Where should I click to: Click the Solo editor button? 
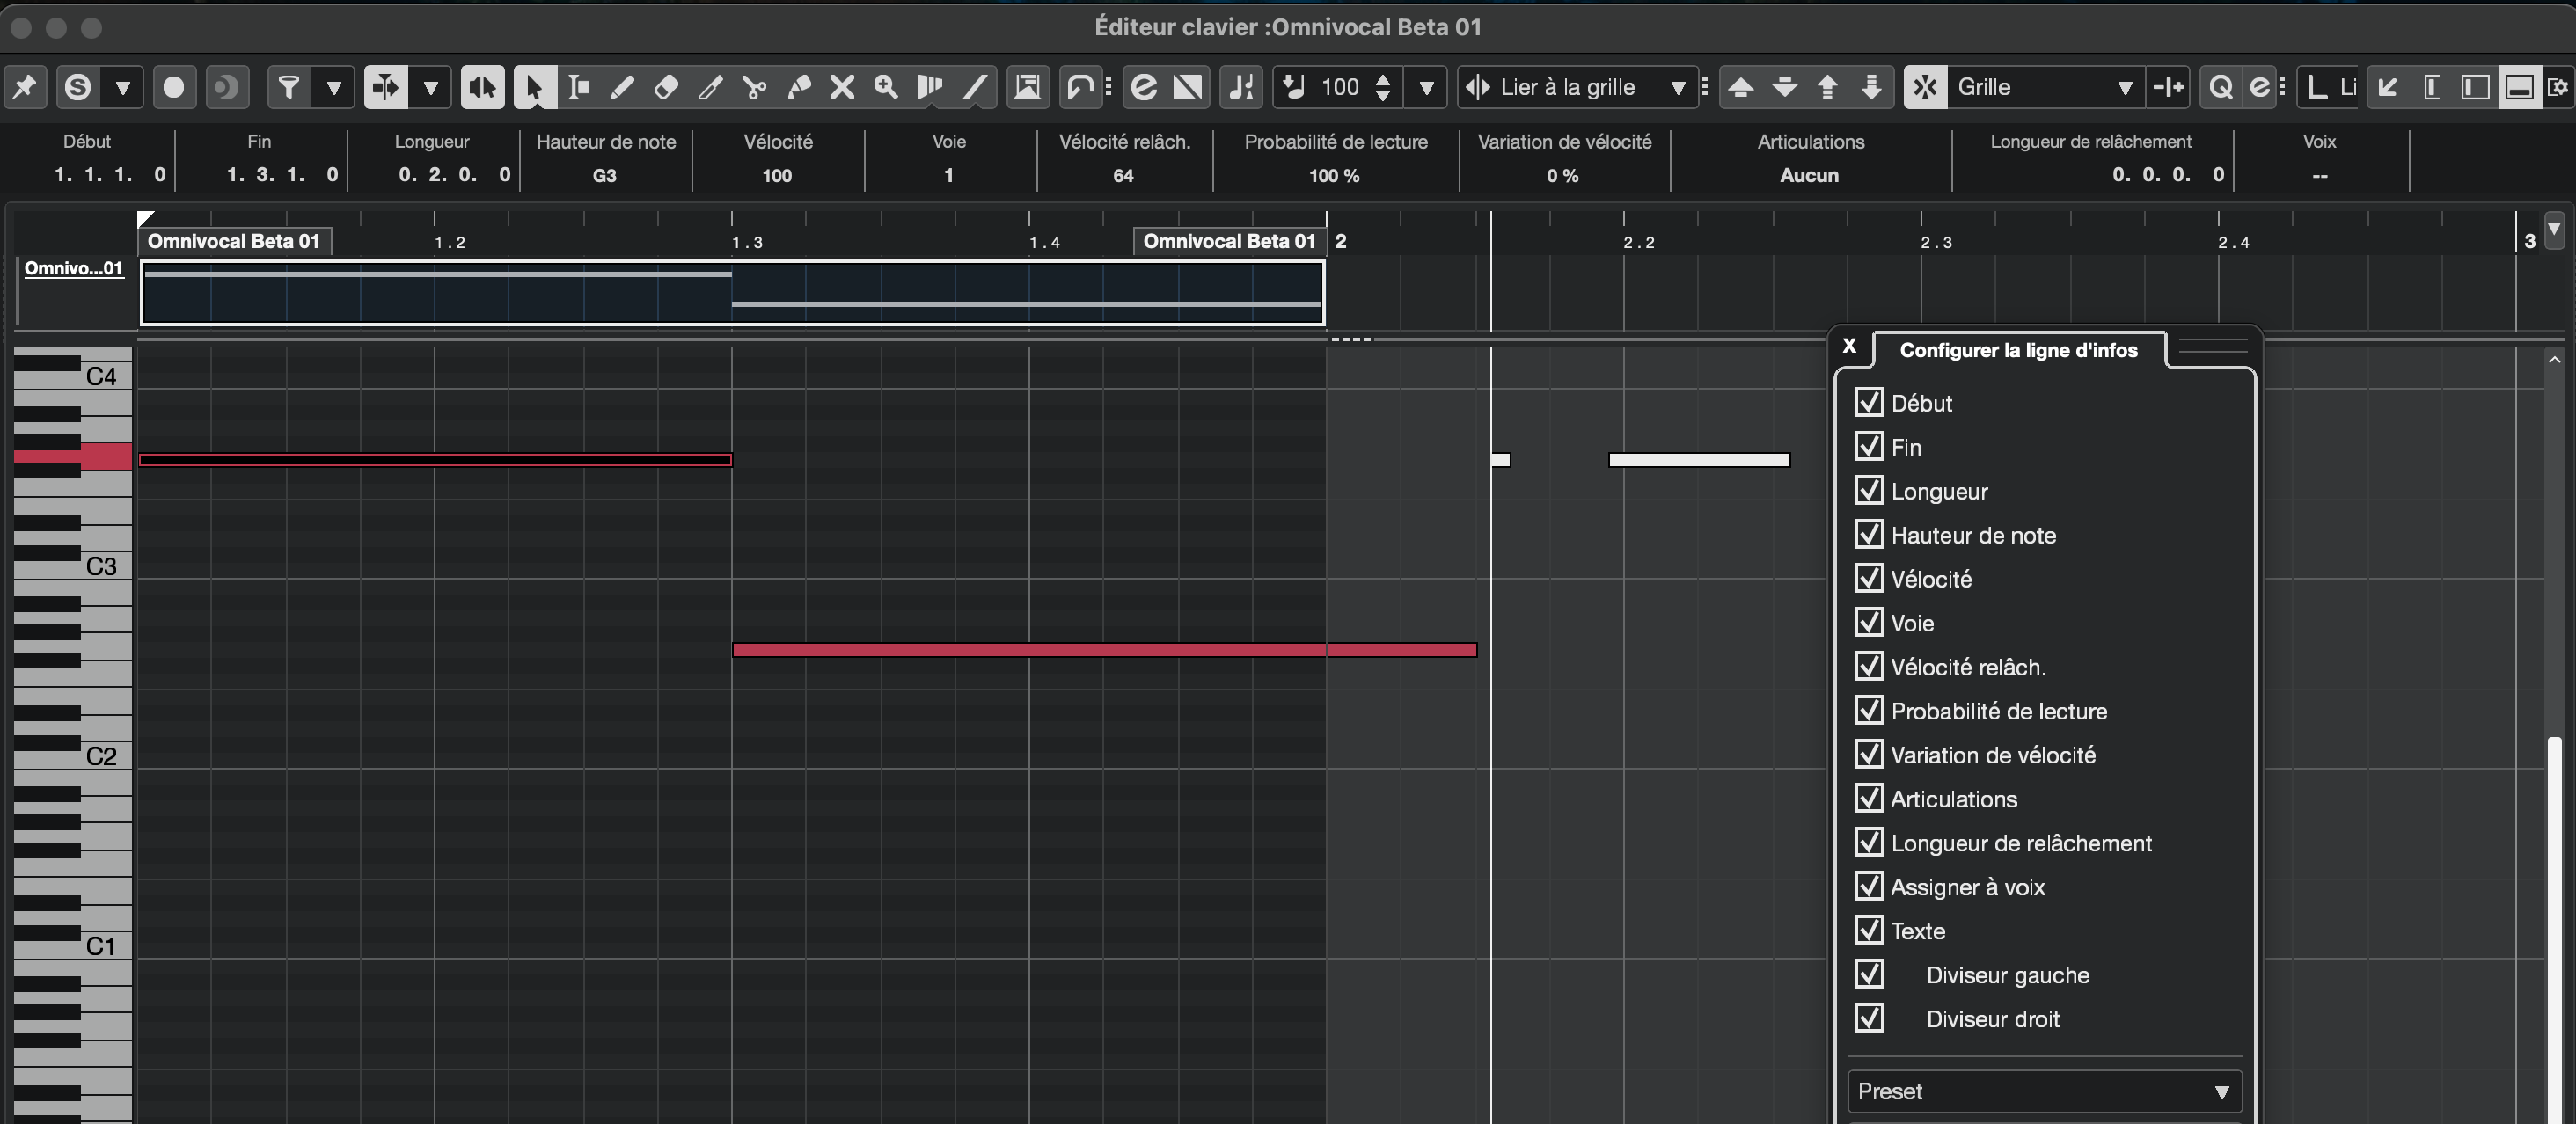[x=78, y=88]
